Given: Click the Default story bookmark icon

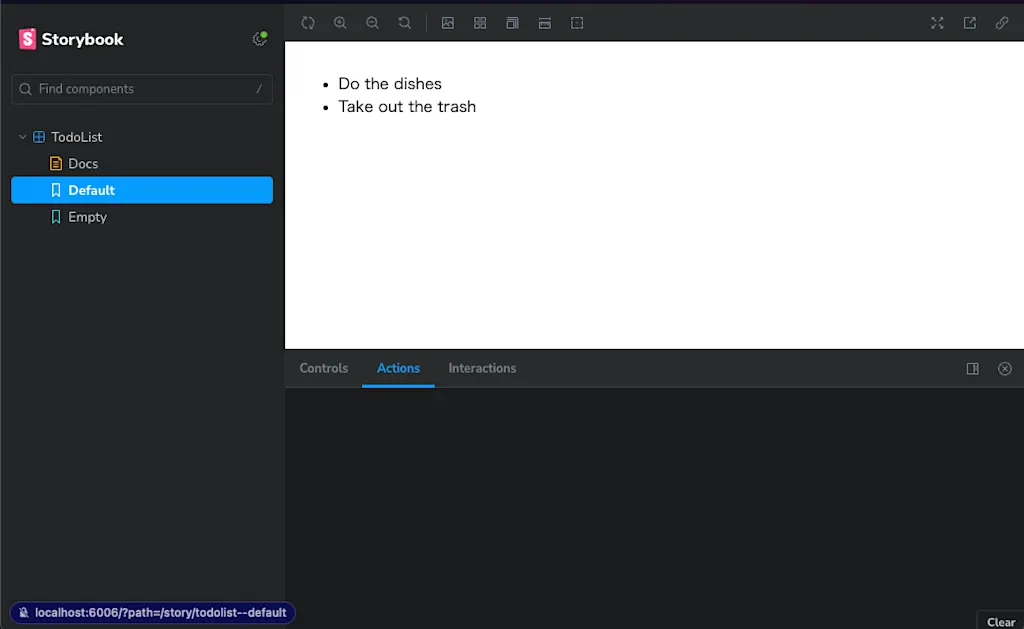Looking at the screenshot, I should (56, 190).
